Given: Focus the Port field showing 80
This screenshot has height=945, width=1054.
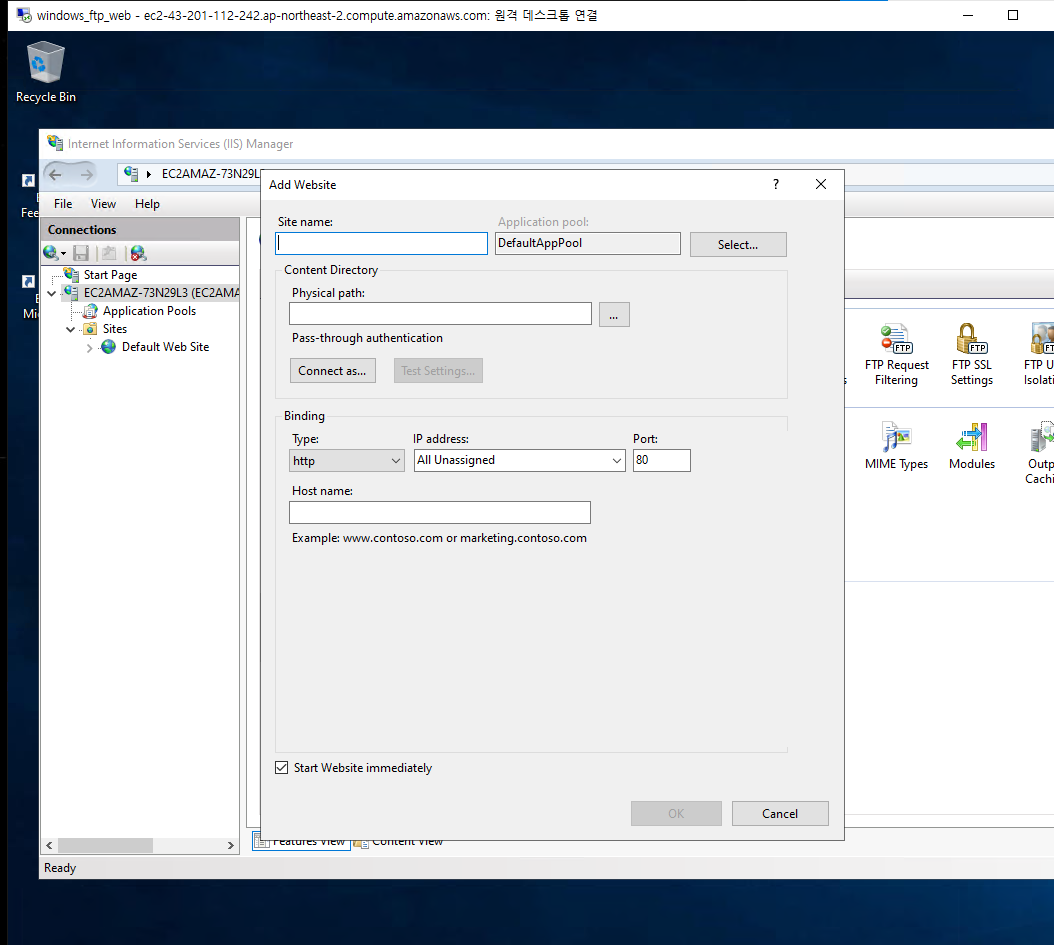Looking at the screenshot, I should tap(661, 460).
